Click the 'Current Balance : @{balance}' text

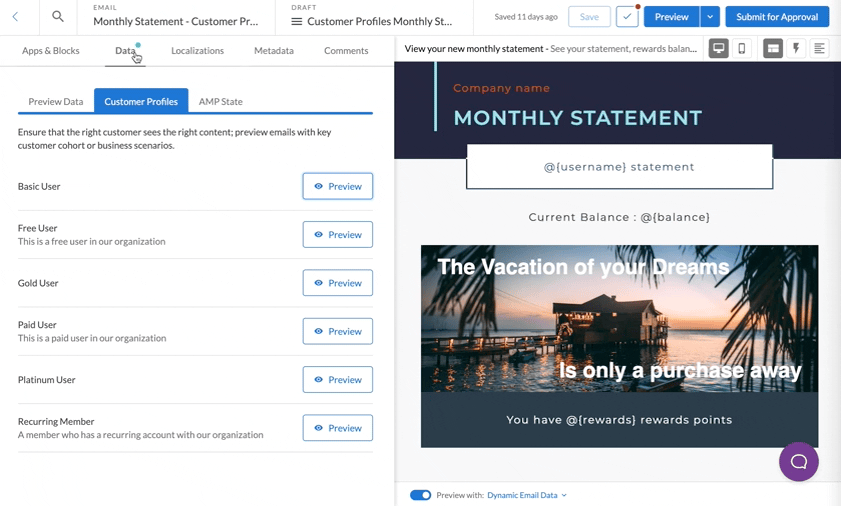click(x=619, y=217)
